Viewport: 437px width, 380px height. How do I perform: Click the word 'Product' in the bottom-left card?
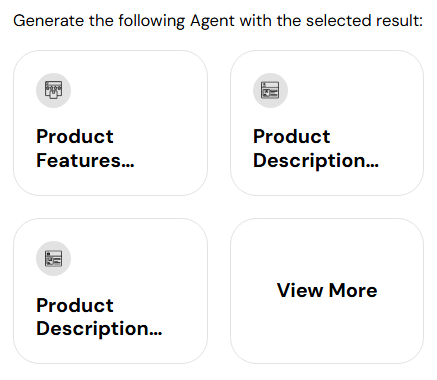coord(75,305)
